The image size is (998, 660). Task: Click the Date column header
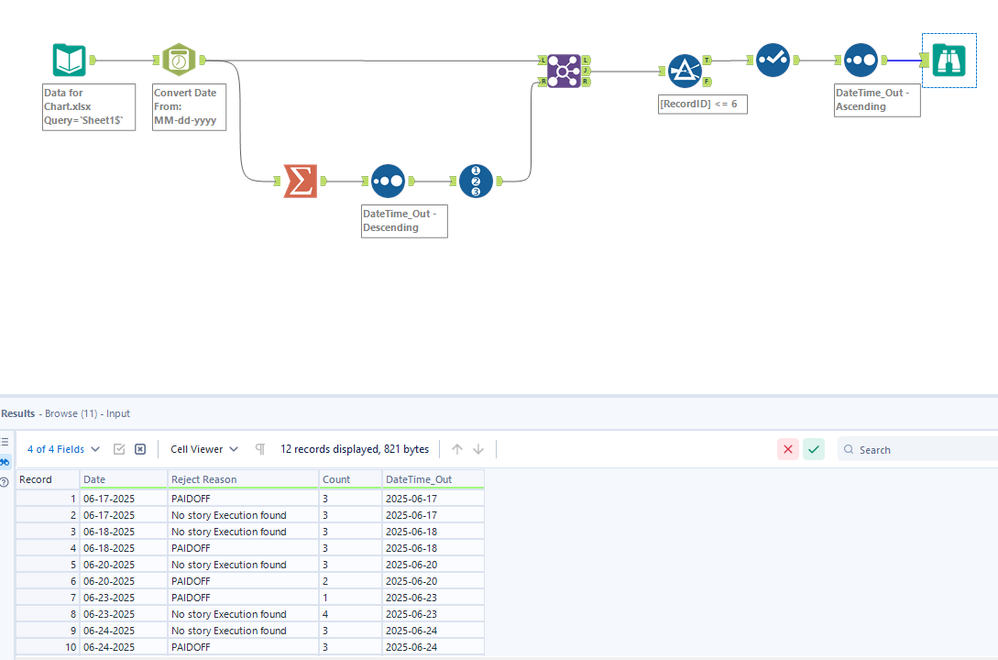(123, 479)
